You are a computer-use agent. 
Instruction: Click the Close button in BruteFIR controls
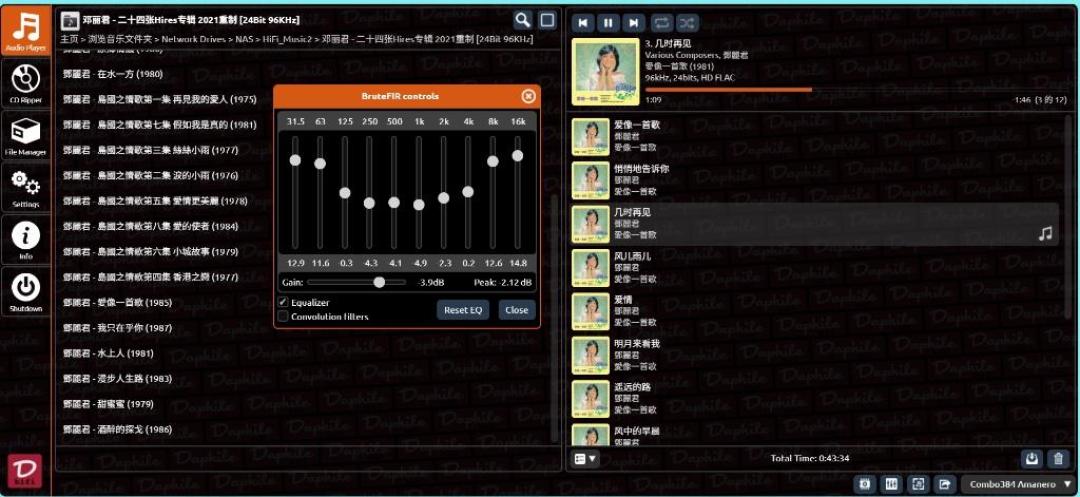(x=517, y=310)
